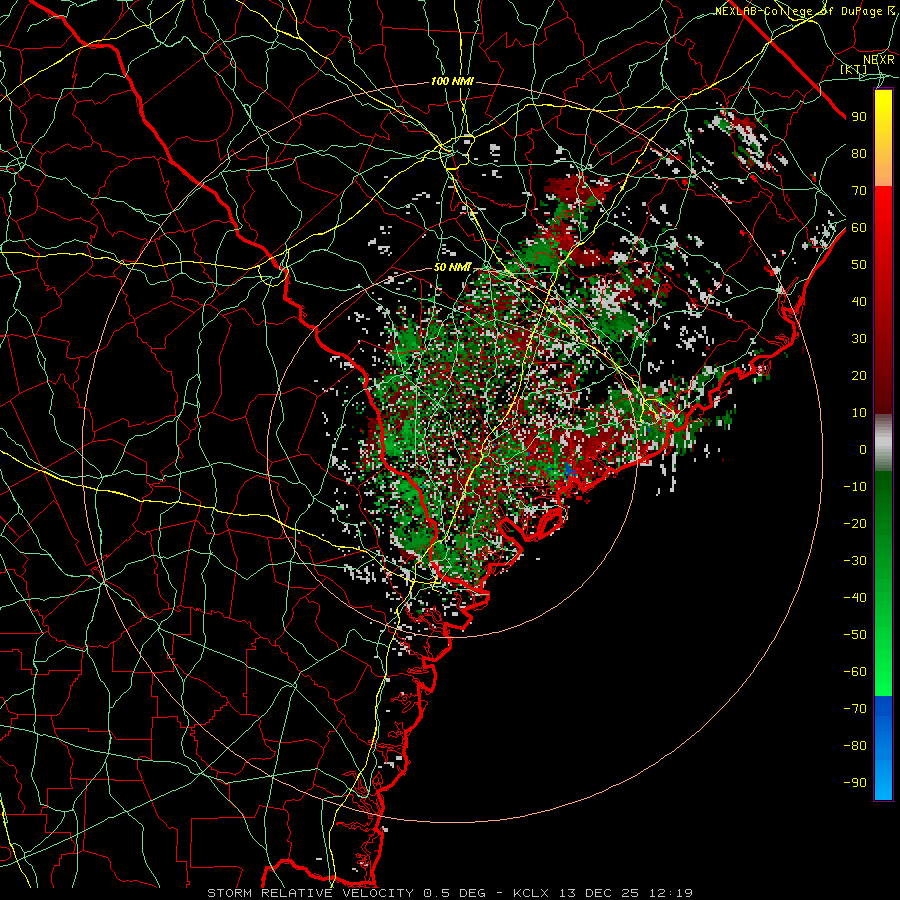Screen dimensions: 900x900
Task: Click the 40 value on velocity scale
Action: (859, 302)
